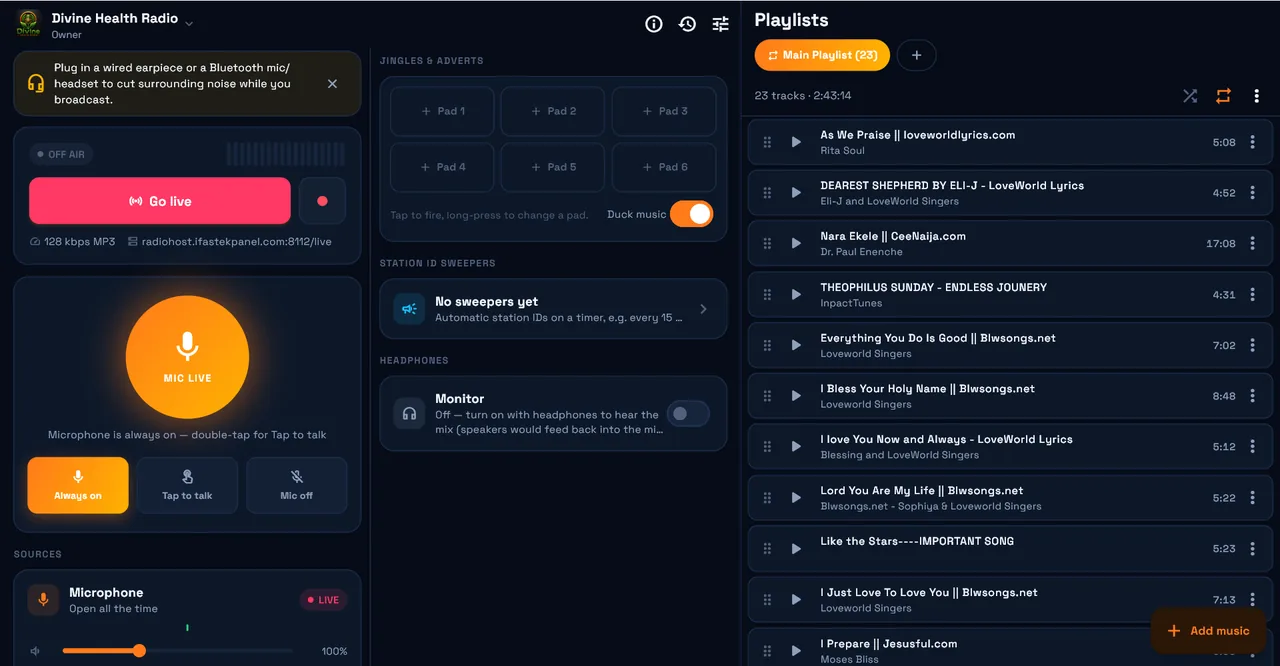The image size is (1280, 666).
Task: Select Tap to talk mic mode
Action: click(x=188, y=485)
